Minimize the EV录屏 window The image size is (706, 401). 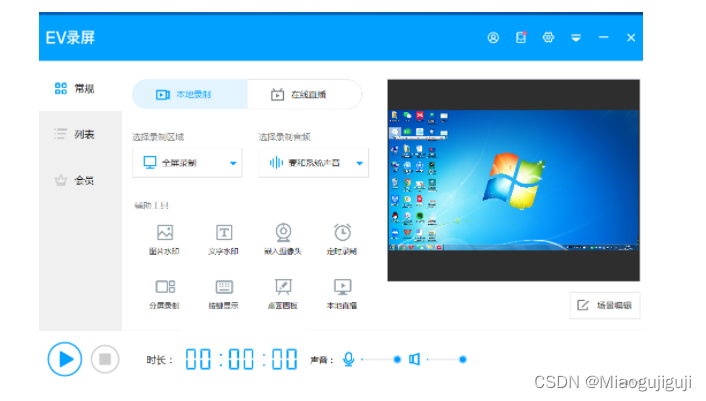(603, 37)
